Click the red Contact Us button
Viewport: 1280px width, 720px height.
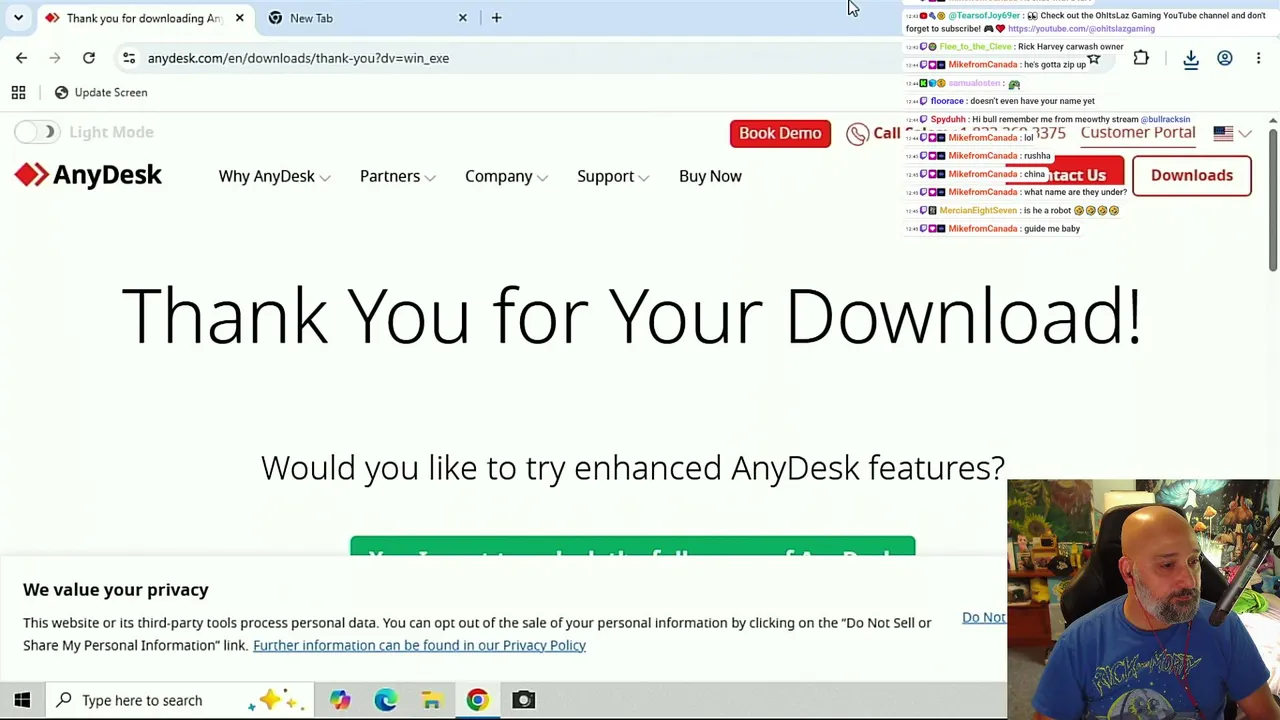tap(1065, 175)
